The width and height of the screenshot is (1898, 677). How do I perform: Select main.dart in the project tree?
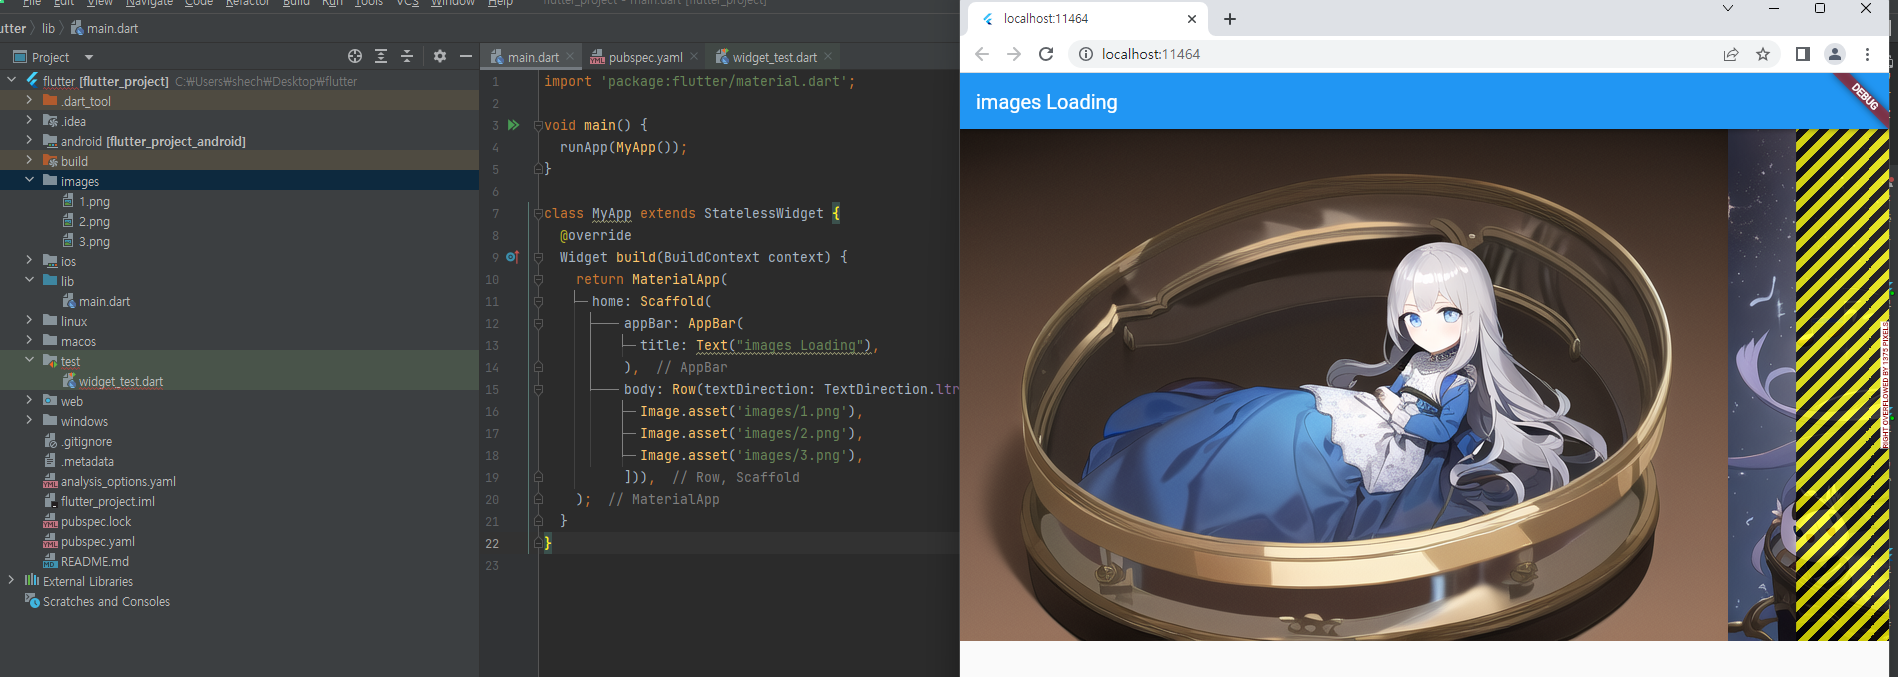104,301
